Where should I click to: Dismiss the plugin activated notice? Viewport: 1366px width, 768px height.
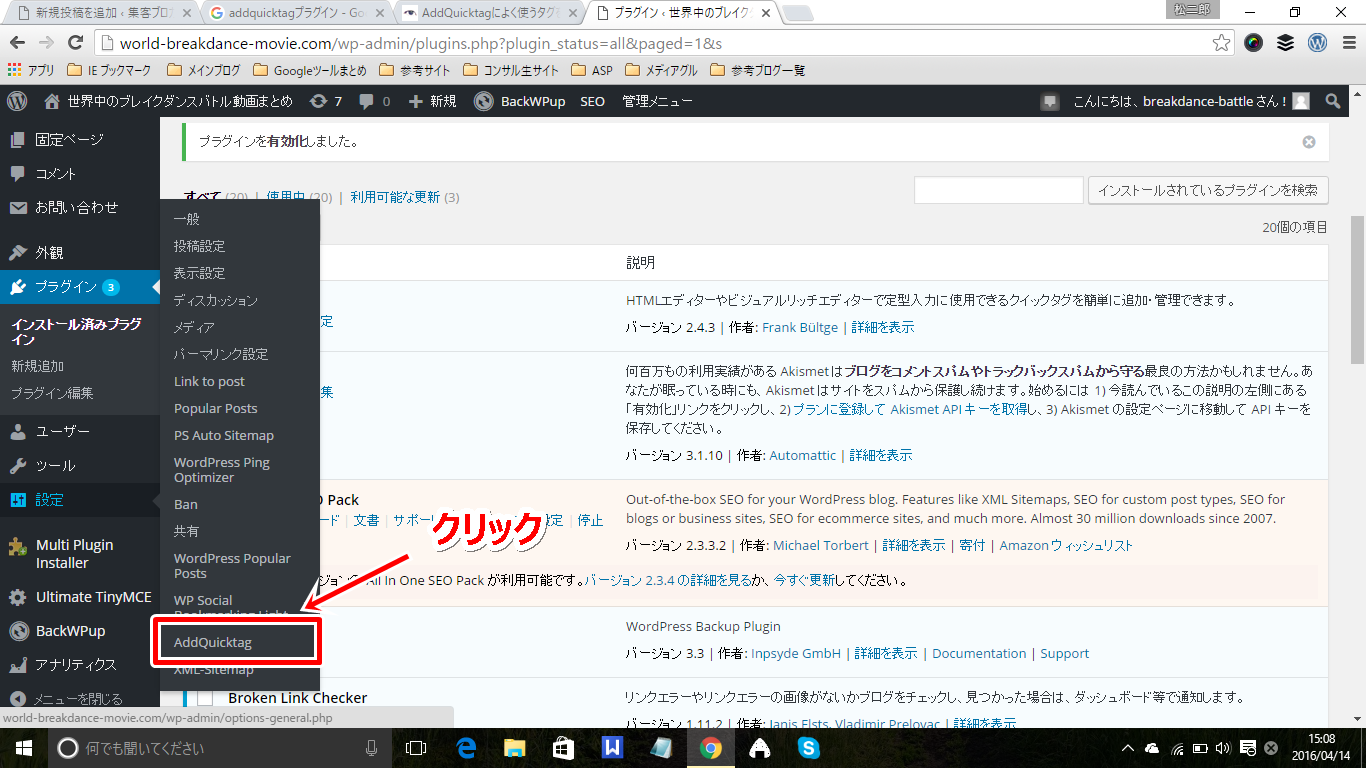coord(1309,142)
